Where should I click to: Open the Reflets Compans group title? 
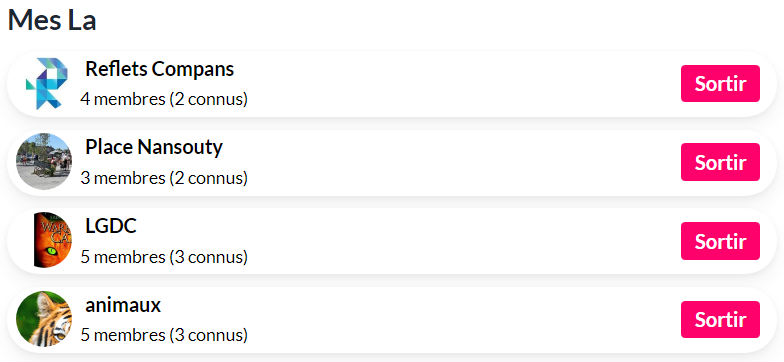click(x=160, y=69)
